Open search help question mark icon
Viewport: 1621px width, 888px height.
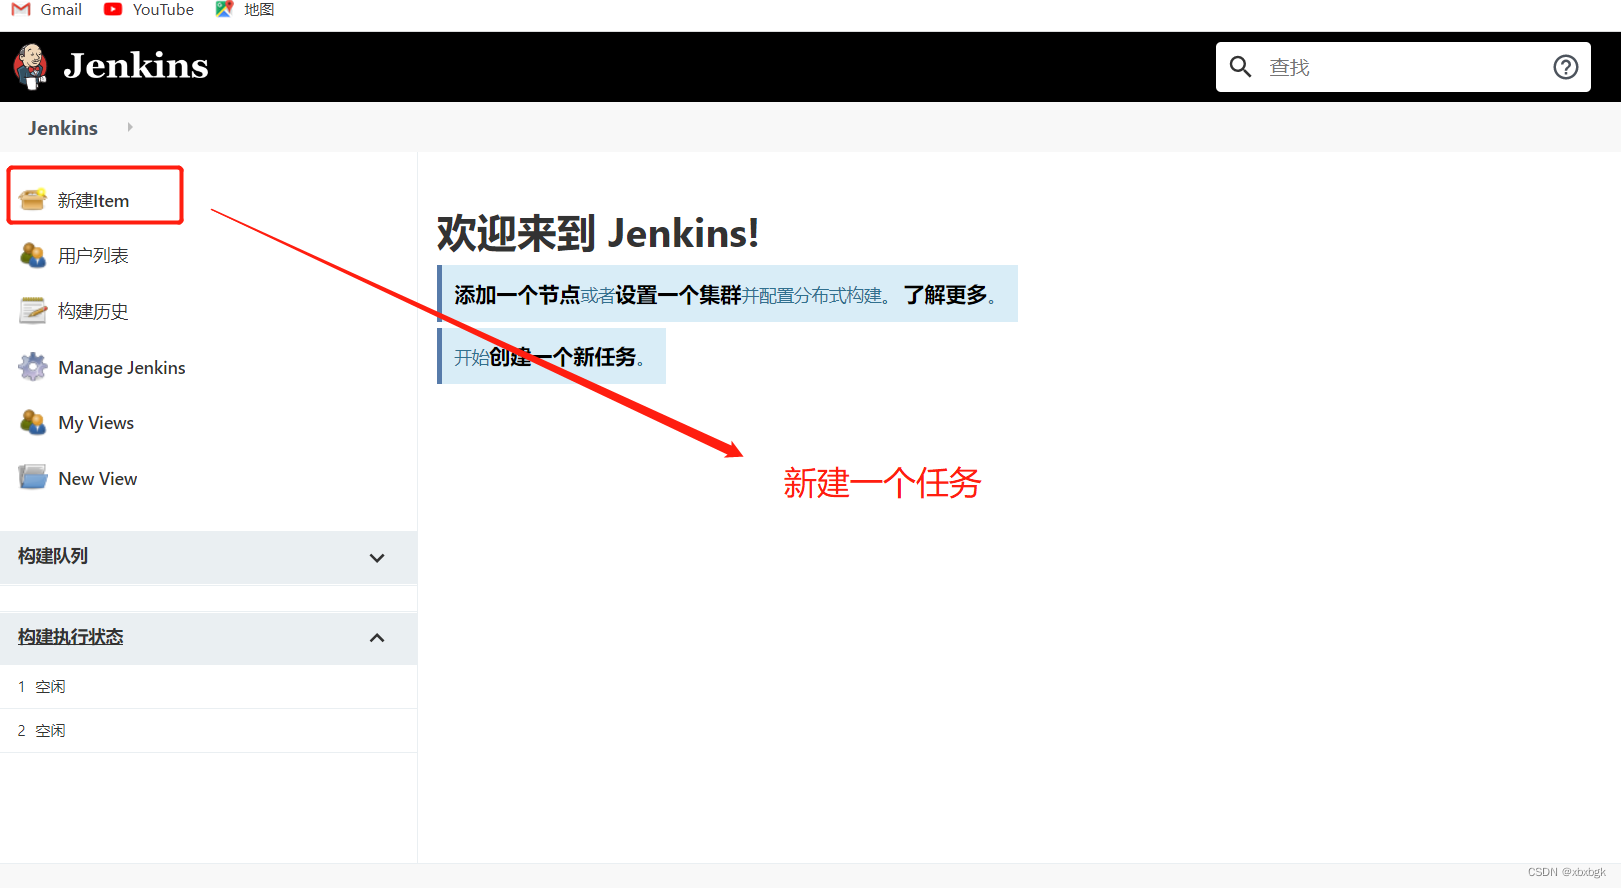[x=1565, y=67]
